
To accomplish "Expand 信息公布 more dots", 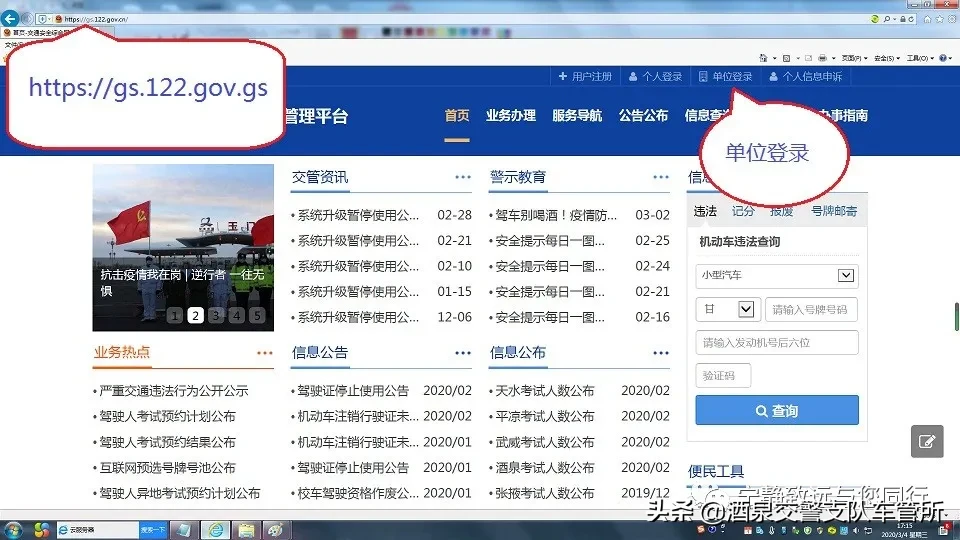I will click(x=661, y=353).
